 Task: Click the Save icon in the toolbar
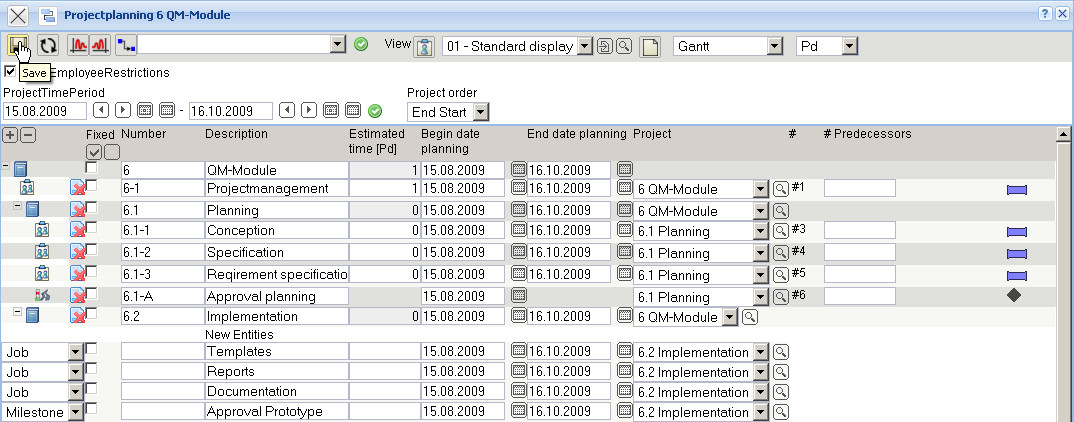click(x=17, y=46)
